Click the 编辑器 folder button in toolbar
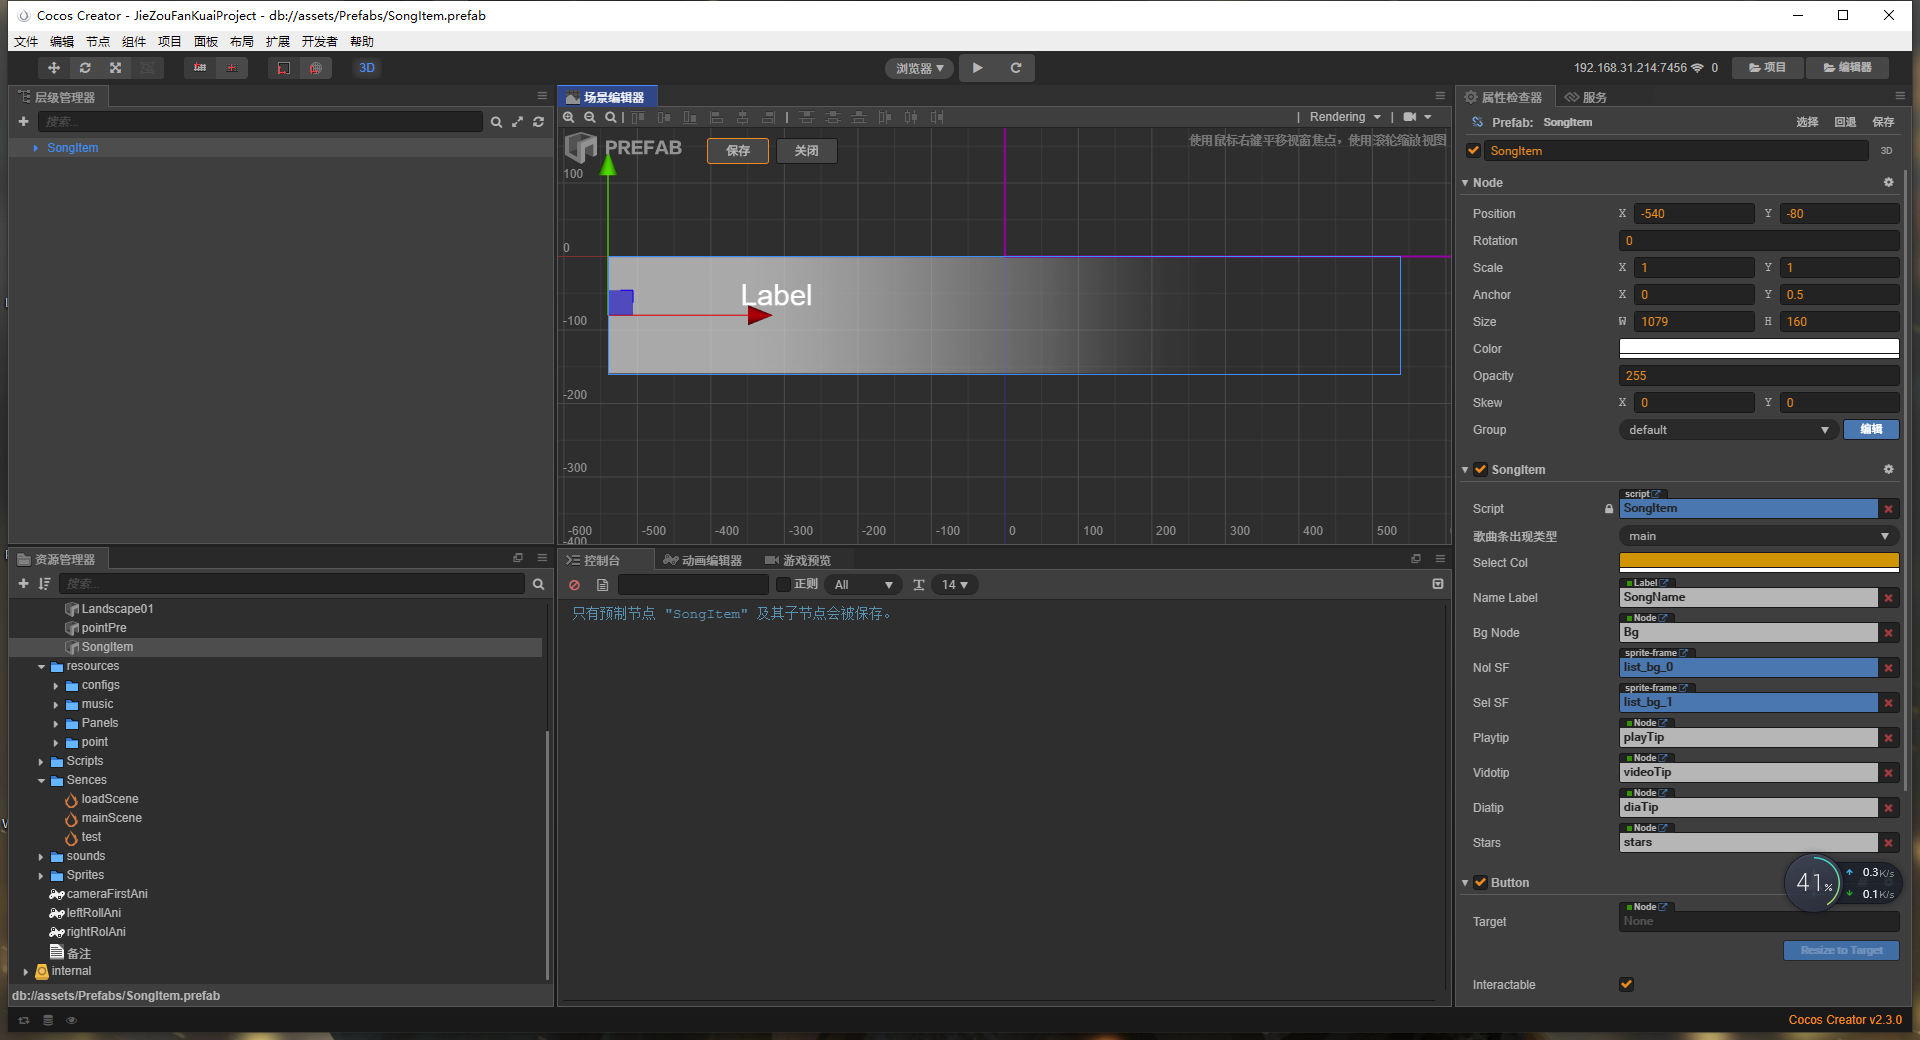This screenshot has height=1040, width=1920. 1848,68
